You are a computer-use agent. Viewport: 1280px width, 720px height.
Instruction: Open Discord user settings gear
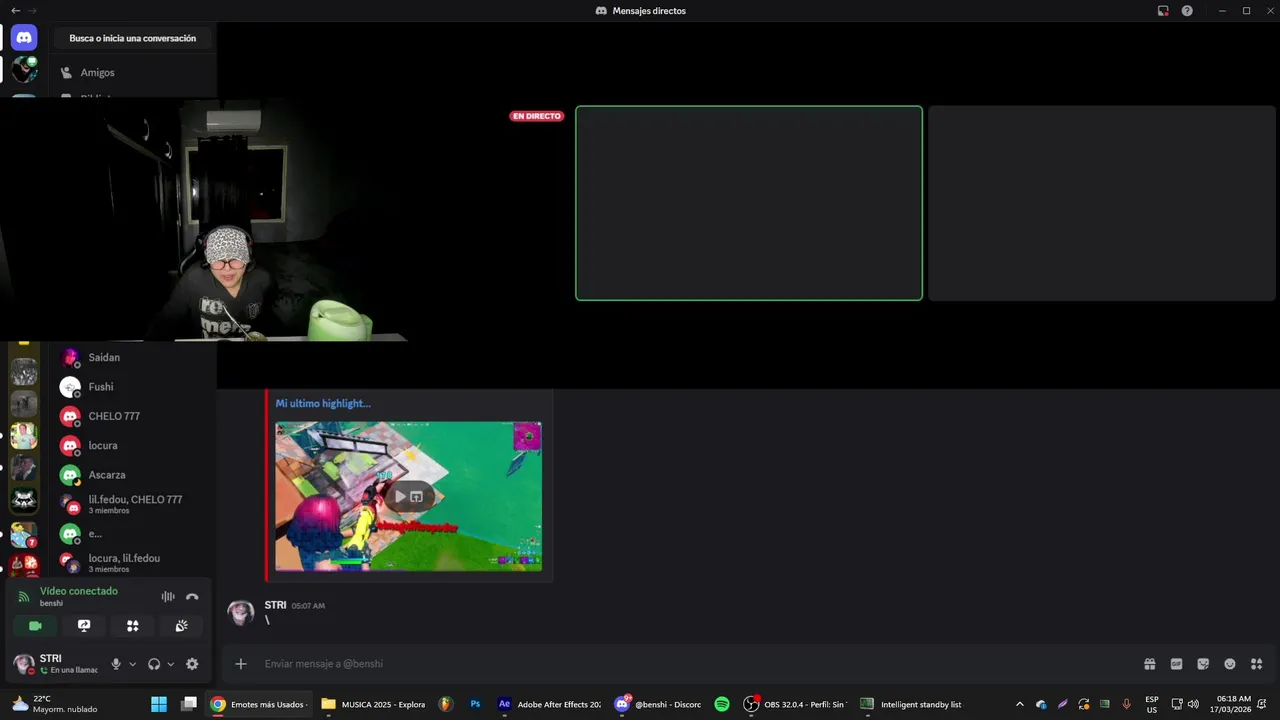pos(192,664)
